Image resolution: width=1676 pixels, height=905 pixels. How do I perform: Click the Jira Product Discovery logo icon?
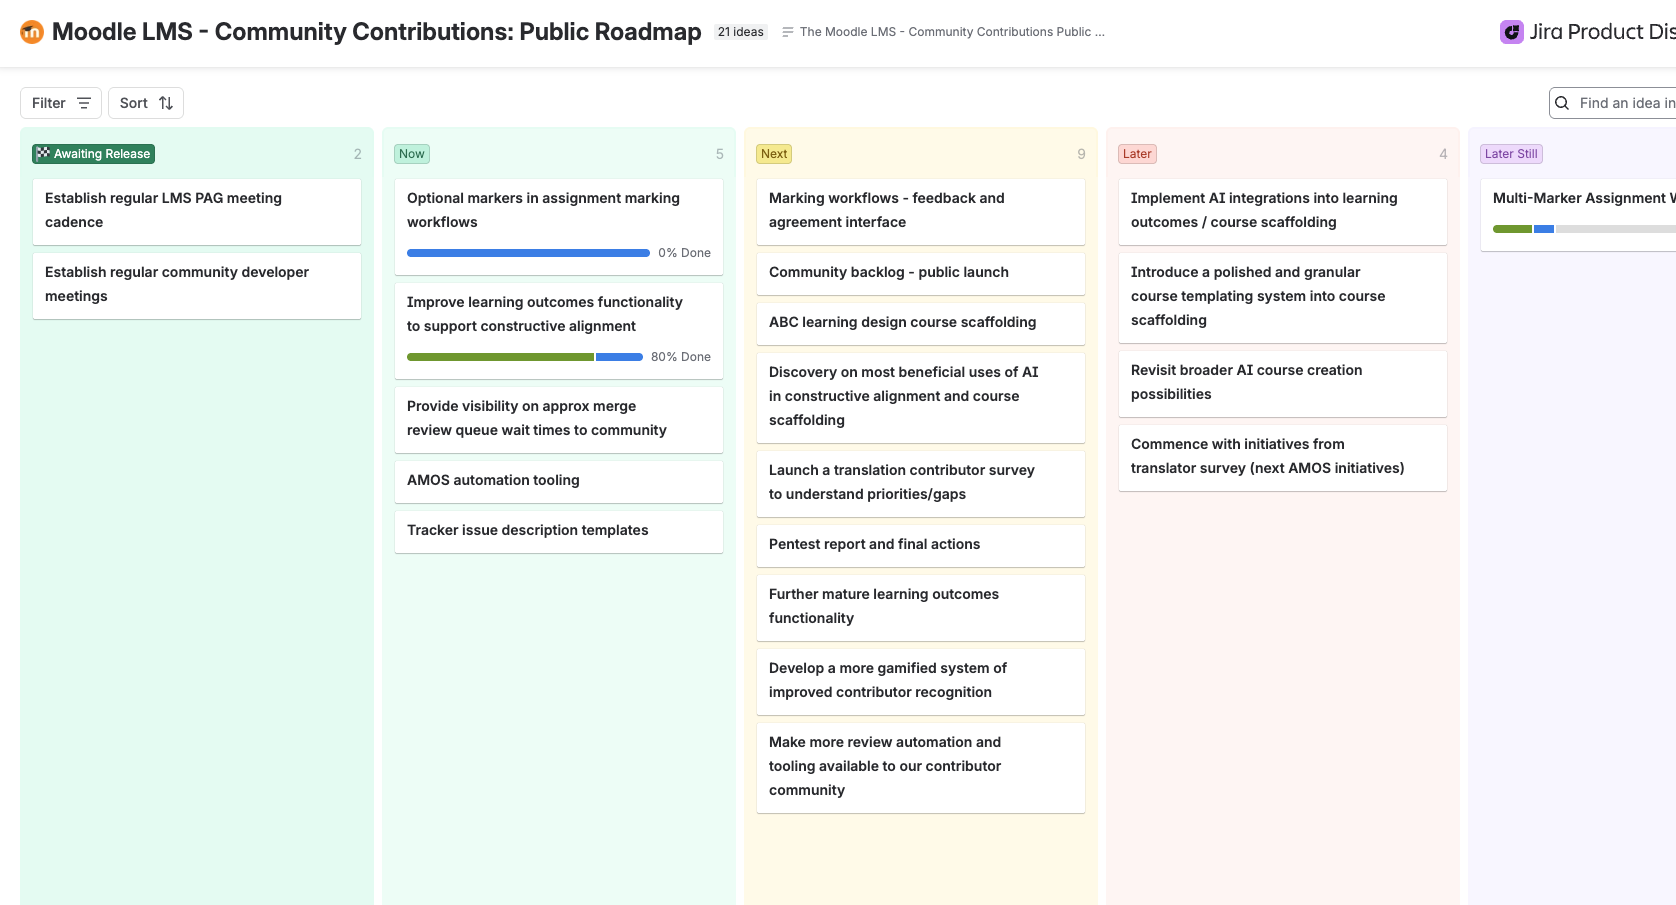tap(1511, 32)
